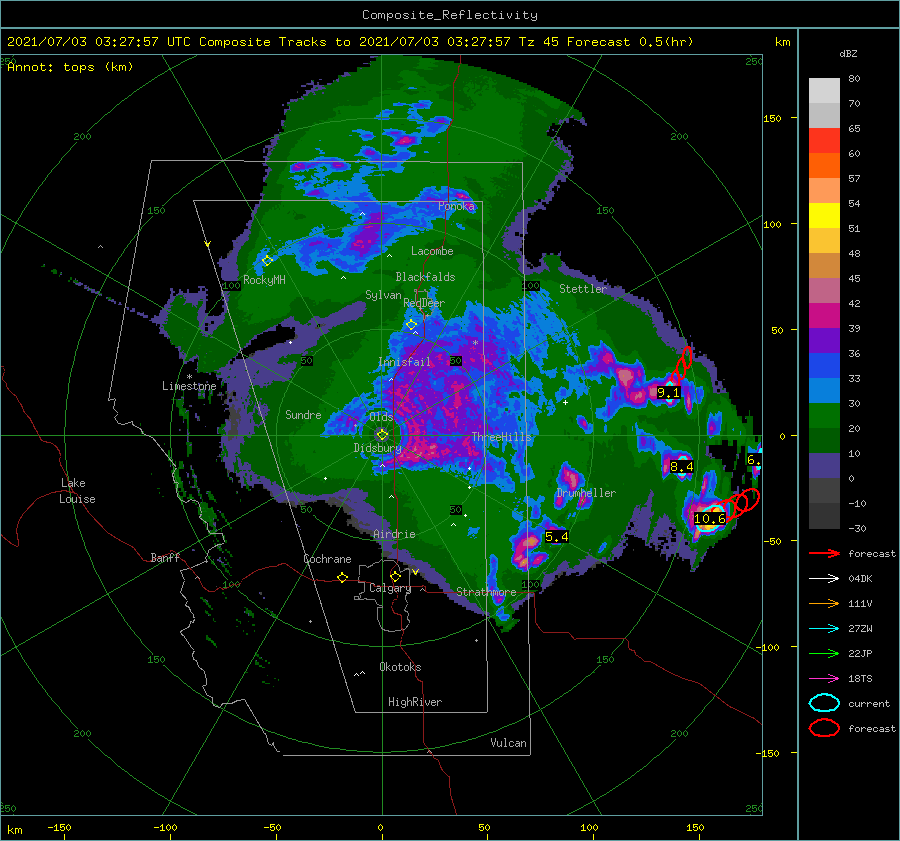This screenshot has width=900, height=841.
Task: Click yellow diamond marker near RockyMH
Action: [x=267, y=261]
